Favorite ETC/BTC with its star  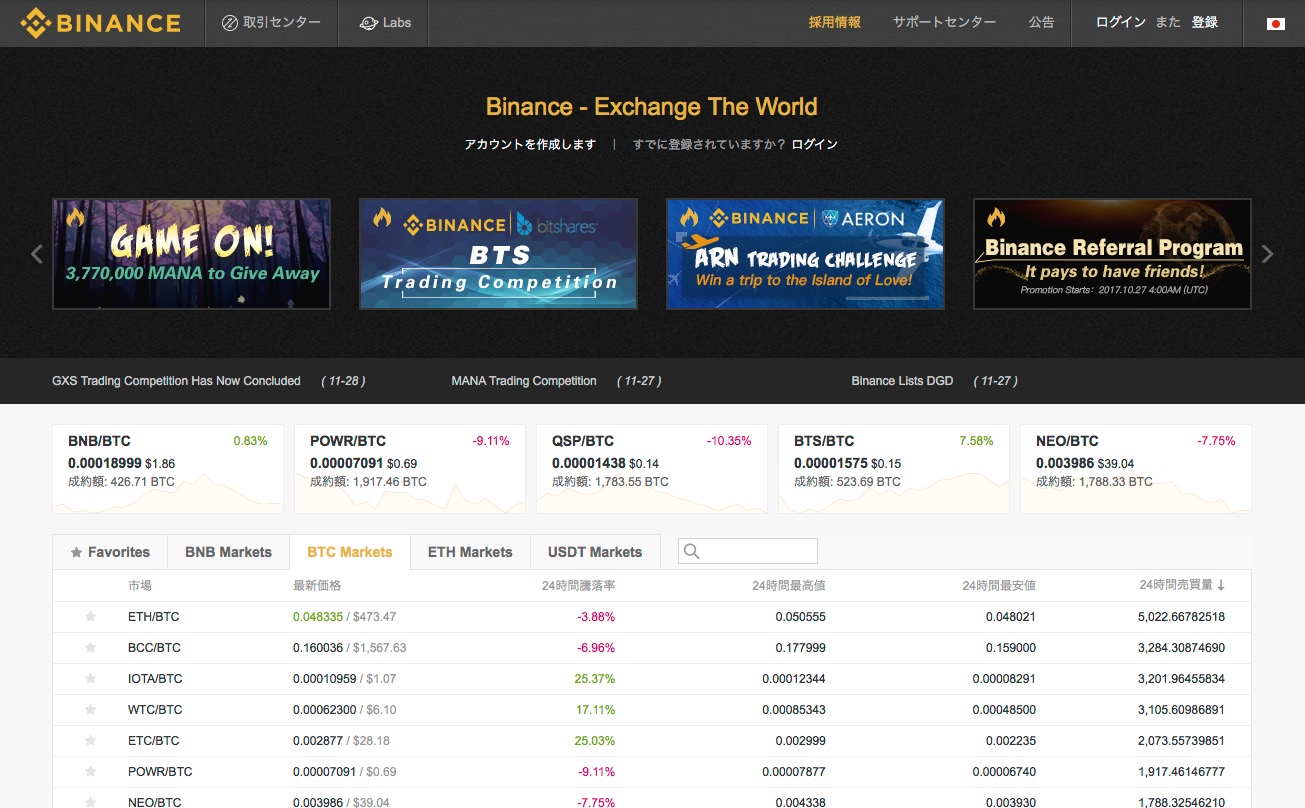click(x=90, y=741)
